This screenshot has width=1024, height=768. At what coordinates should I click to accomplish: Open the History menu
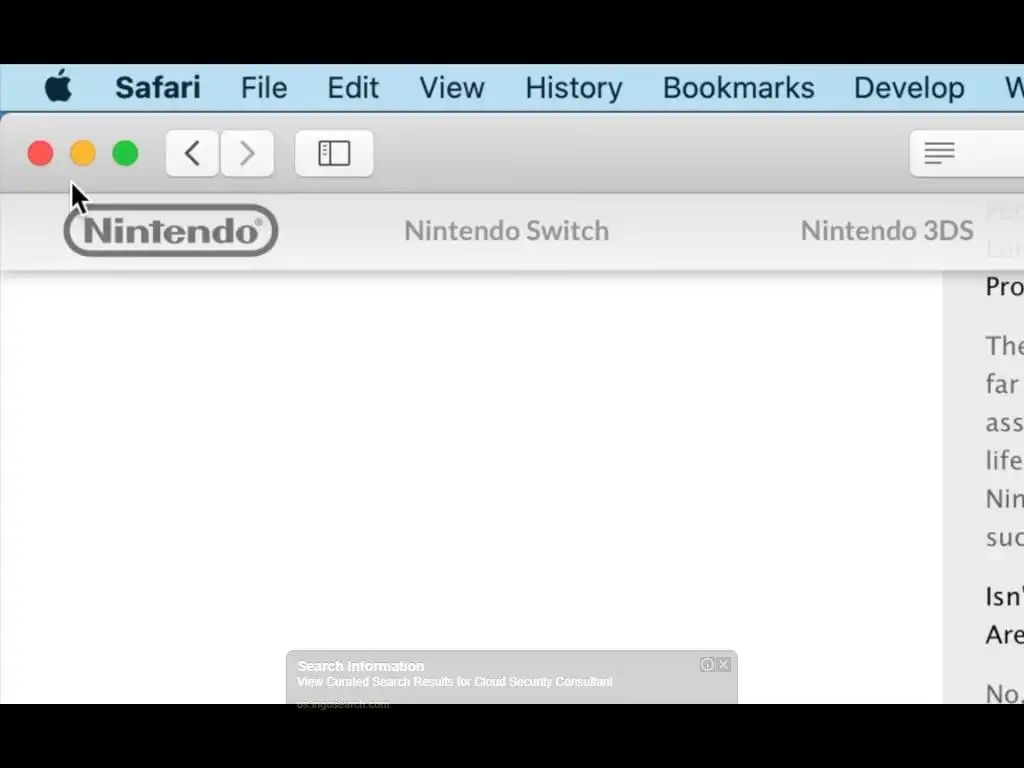click(x=574, y=88)
